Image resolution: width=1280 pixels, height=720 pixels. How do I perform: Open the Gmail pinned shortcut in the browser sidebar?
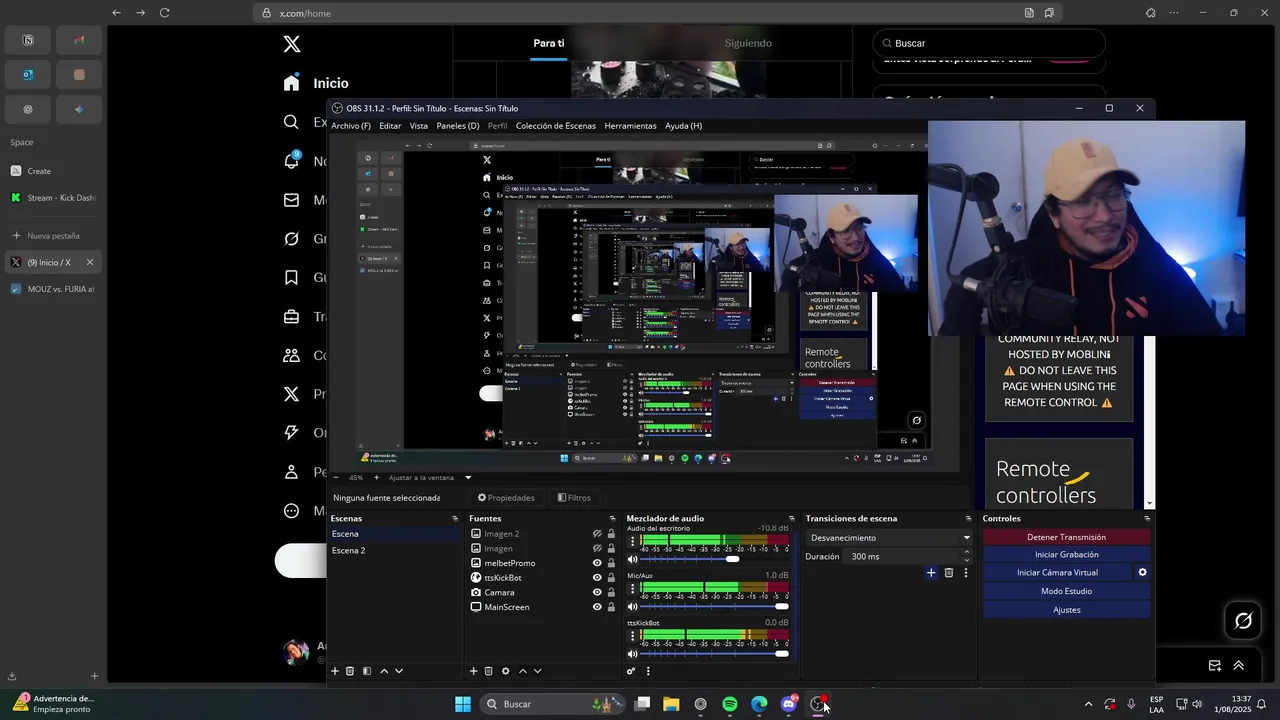point(79,40)
